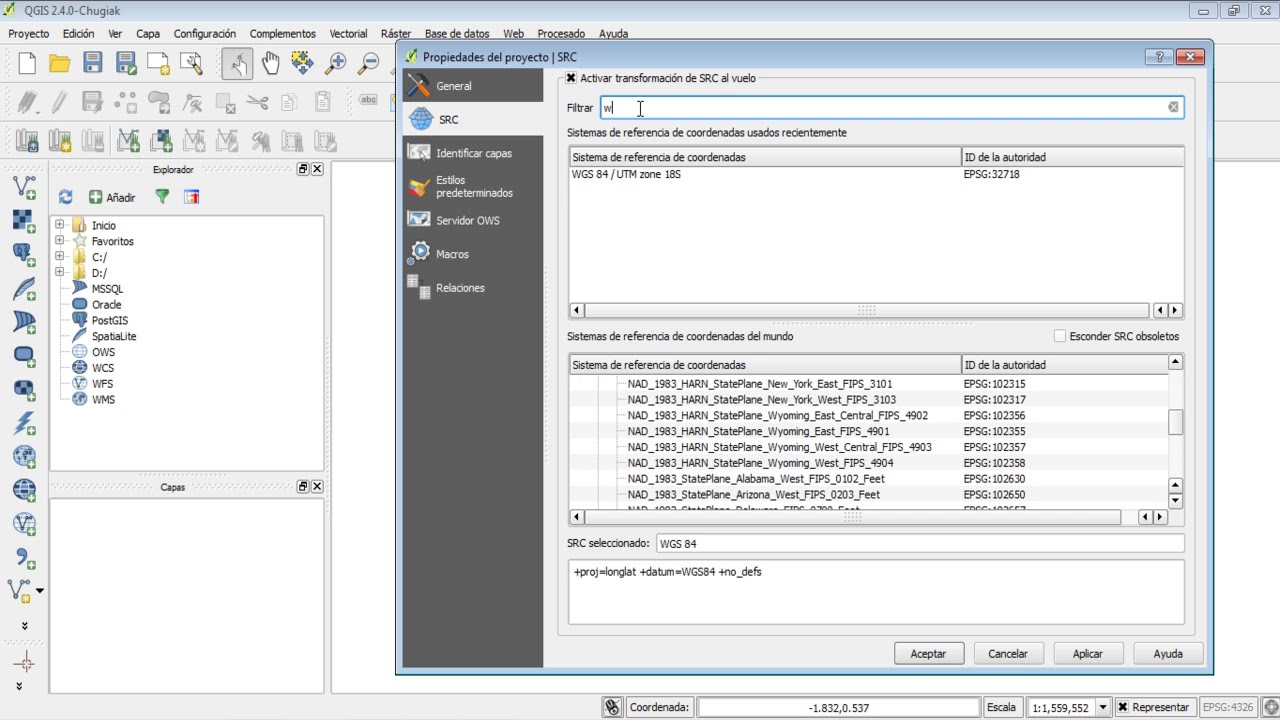Expand the Inicio tree node
The image size is (1280, 720).
click(x=60, y=225)
